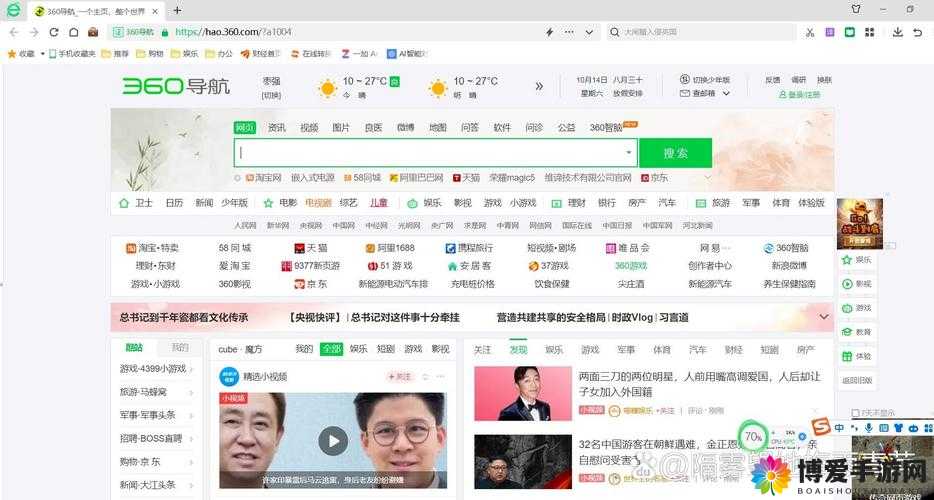This screenshot has height=500, width=934.
Task: Select the 360智脑 search tab
Action: pos(606,128)
